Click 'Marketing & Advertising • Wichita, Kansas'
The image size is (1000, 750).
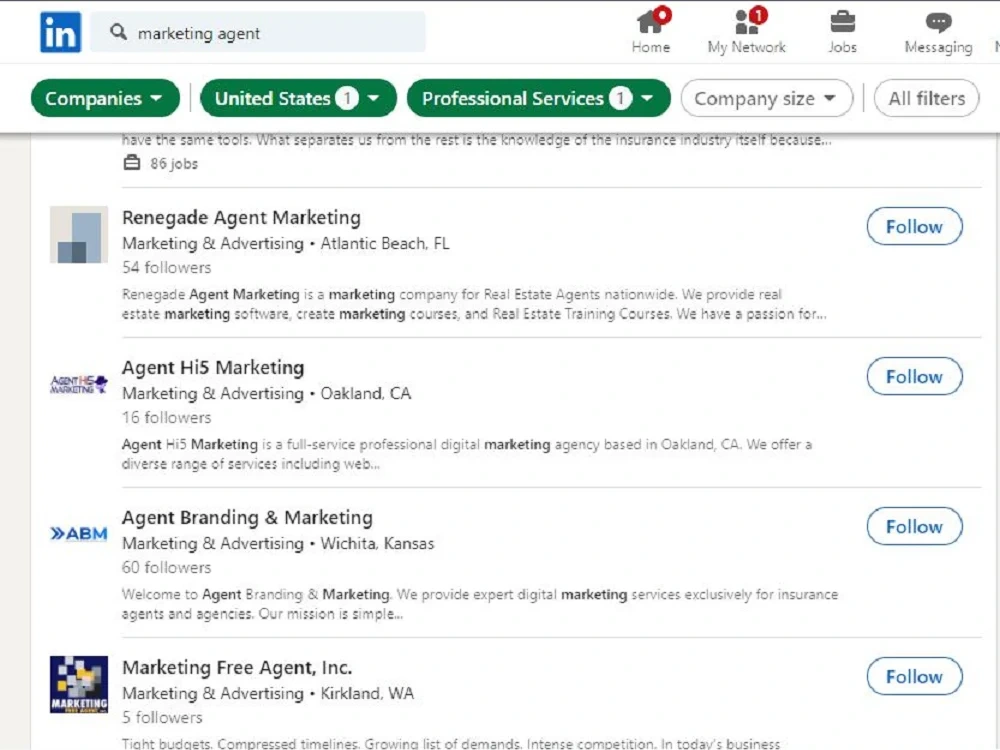point(278,543)
